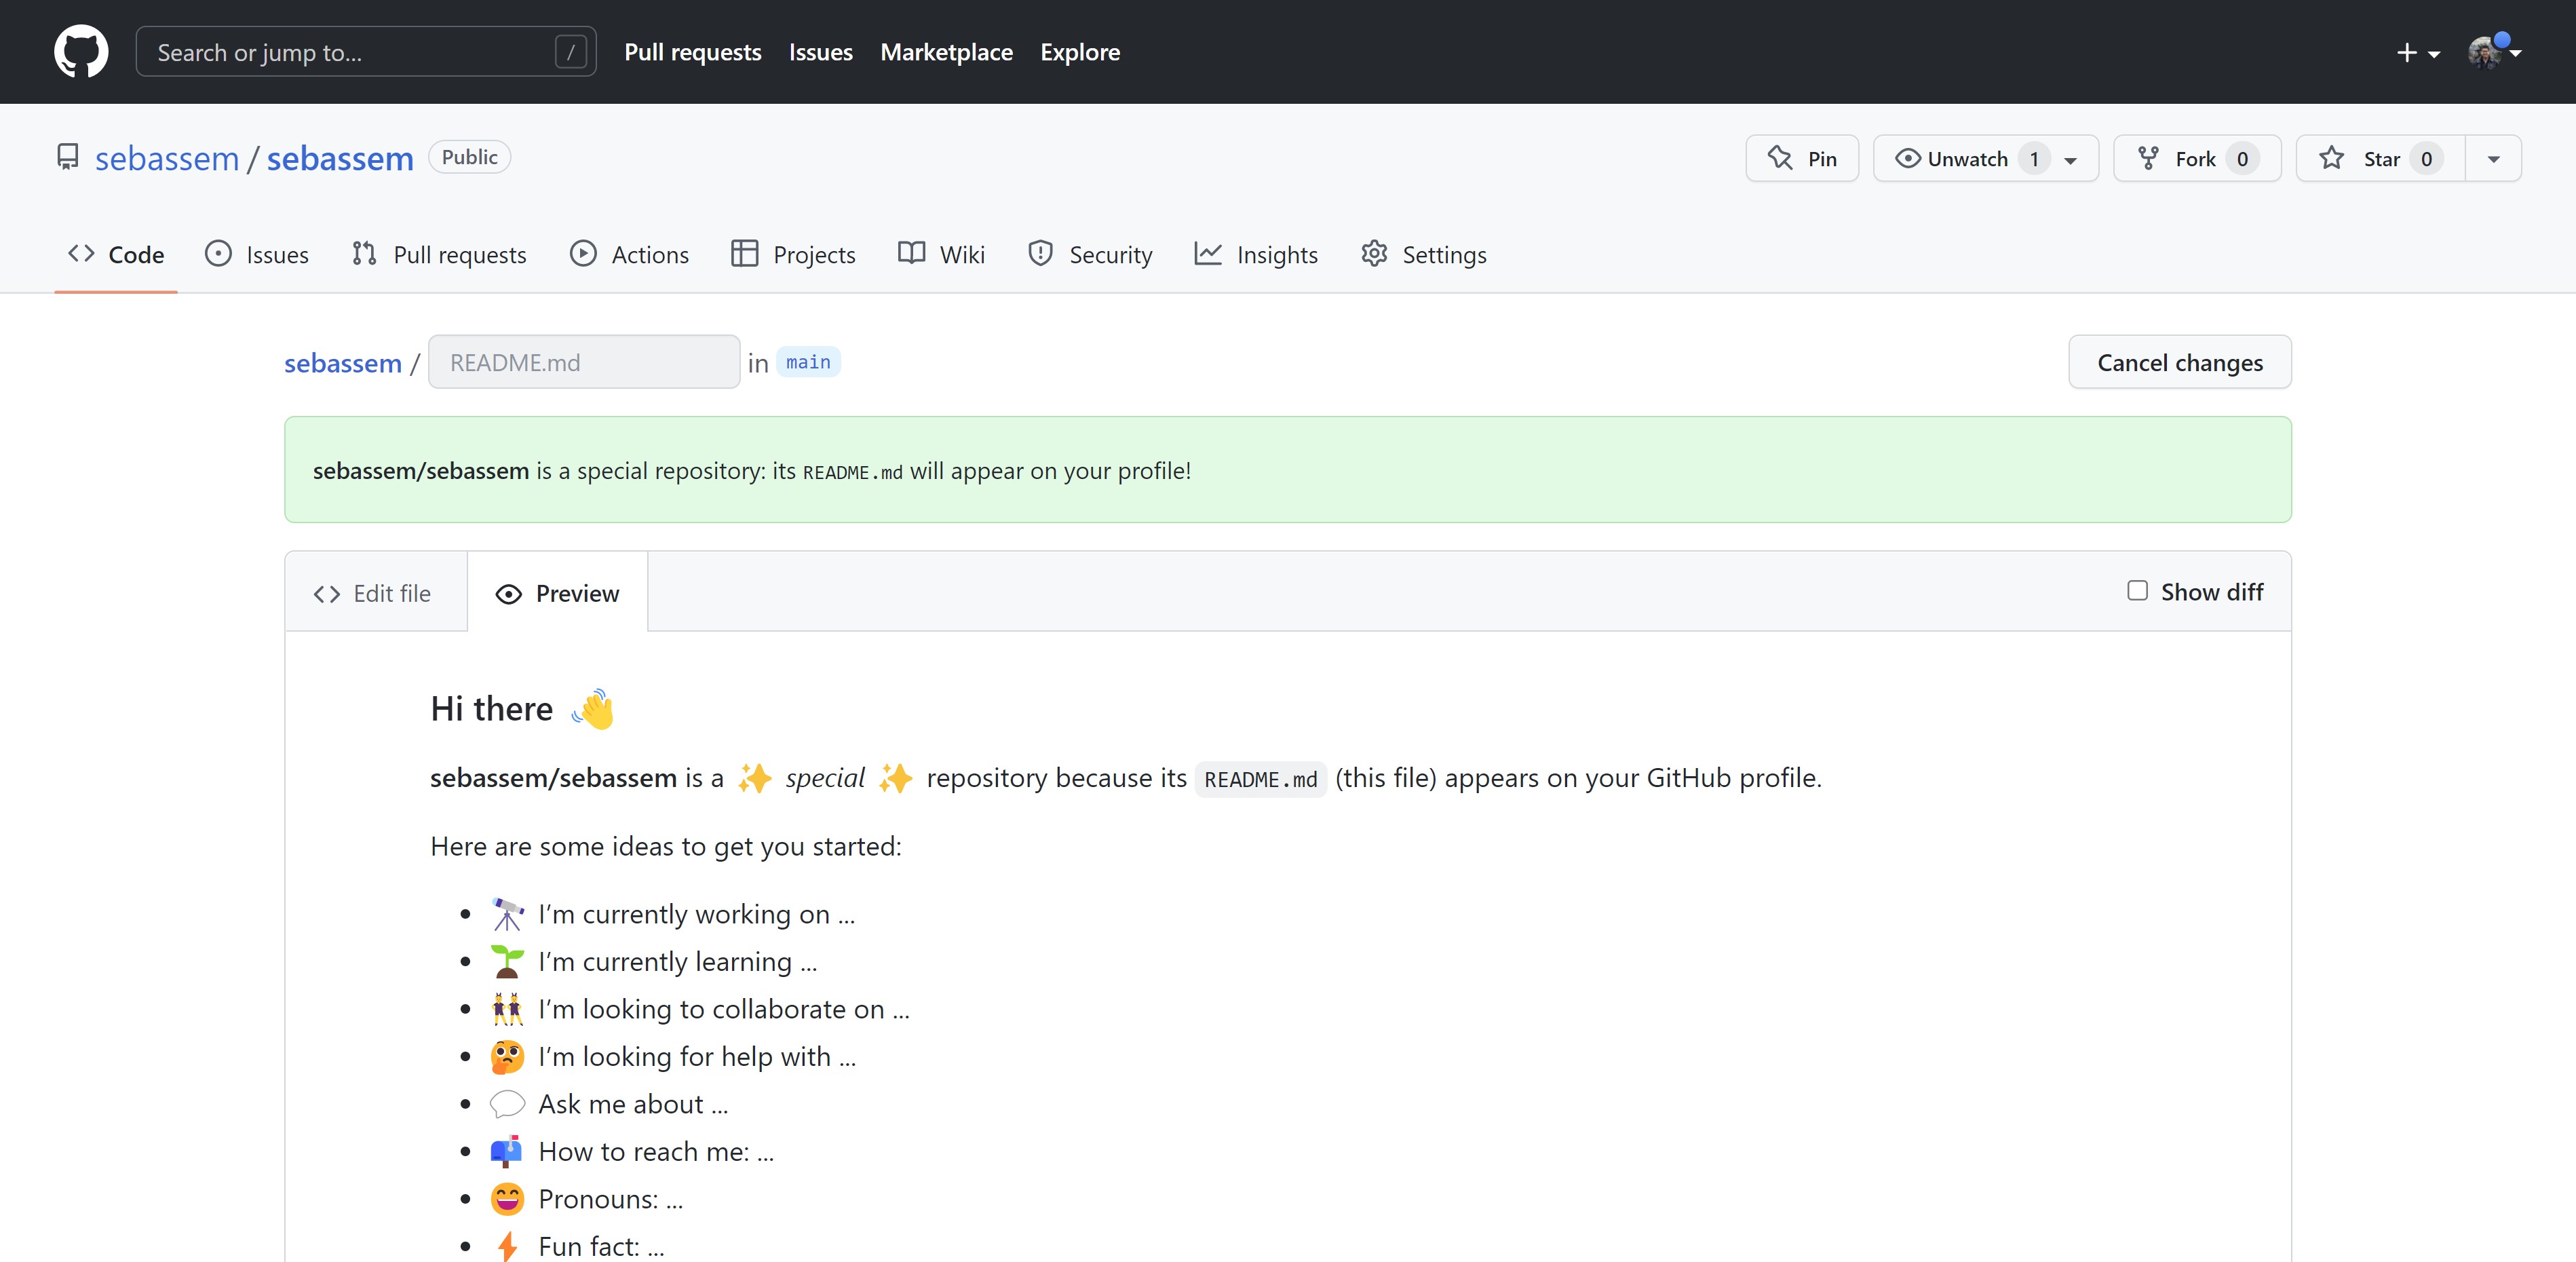Click the text "Here are some ideas to get you started:"
Screen dimensions: 2576x1262
tap(666, 846)
